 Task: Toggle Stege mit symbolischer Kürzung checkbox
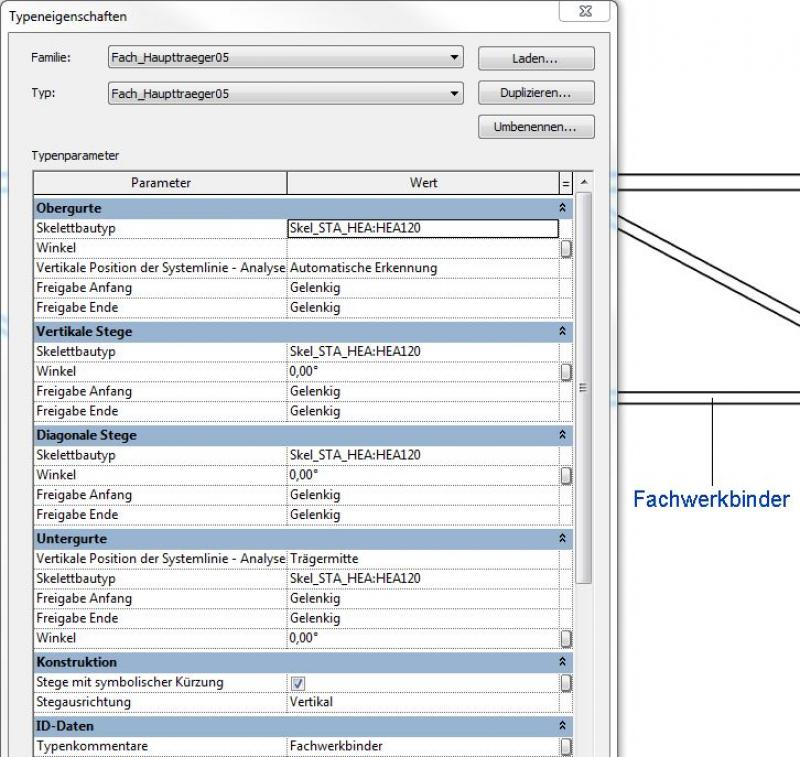point(298,683)
